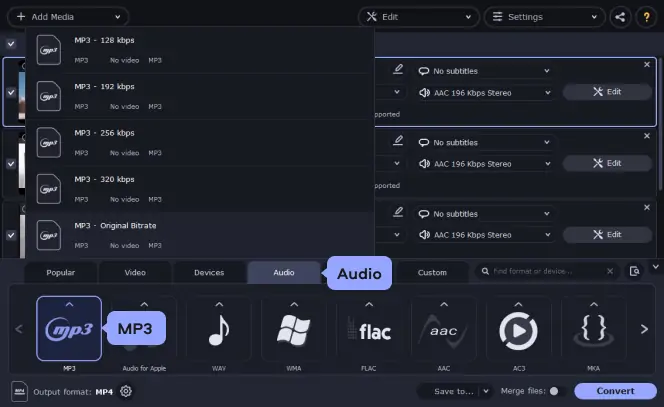Expand second file's No subtitles dropdown
Screen dimensions: 664x407
point(484,143)
